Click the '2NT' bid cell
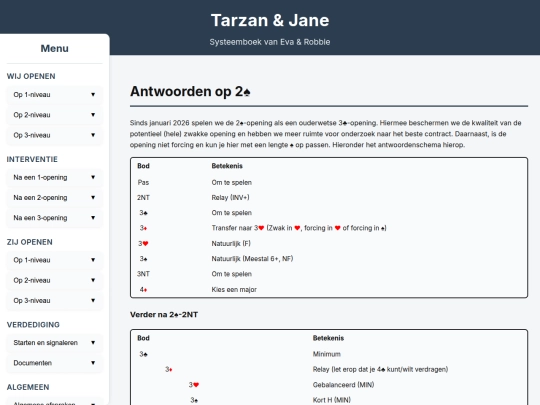 143,198
